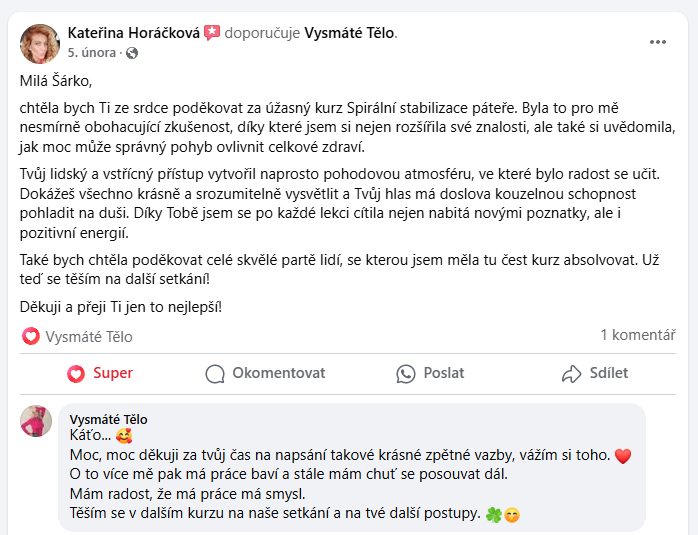698x535 pixels.
Task: Toggle the Super heart reaction button
Action: coord(100,373)
